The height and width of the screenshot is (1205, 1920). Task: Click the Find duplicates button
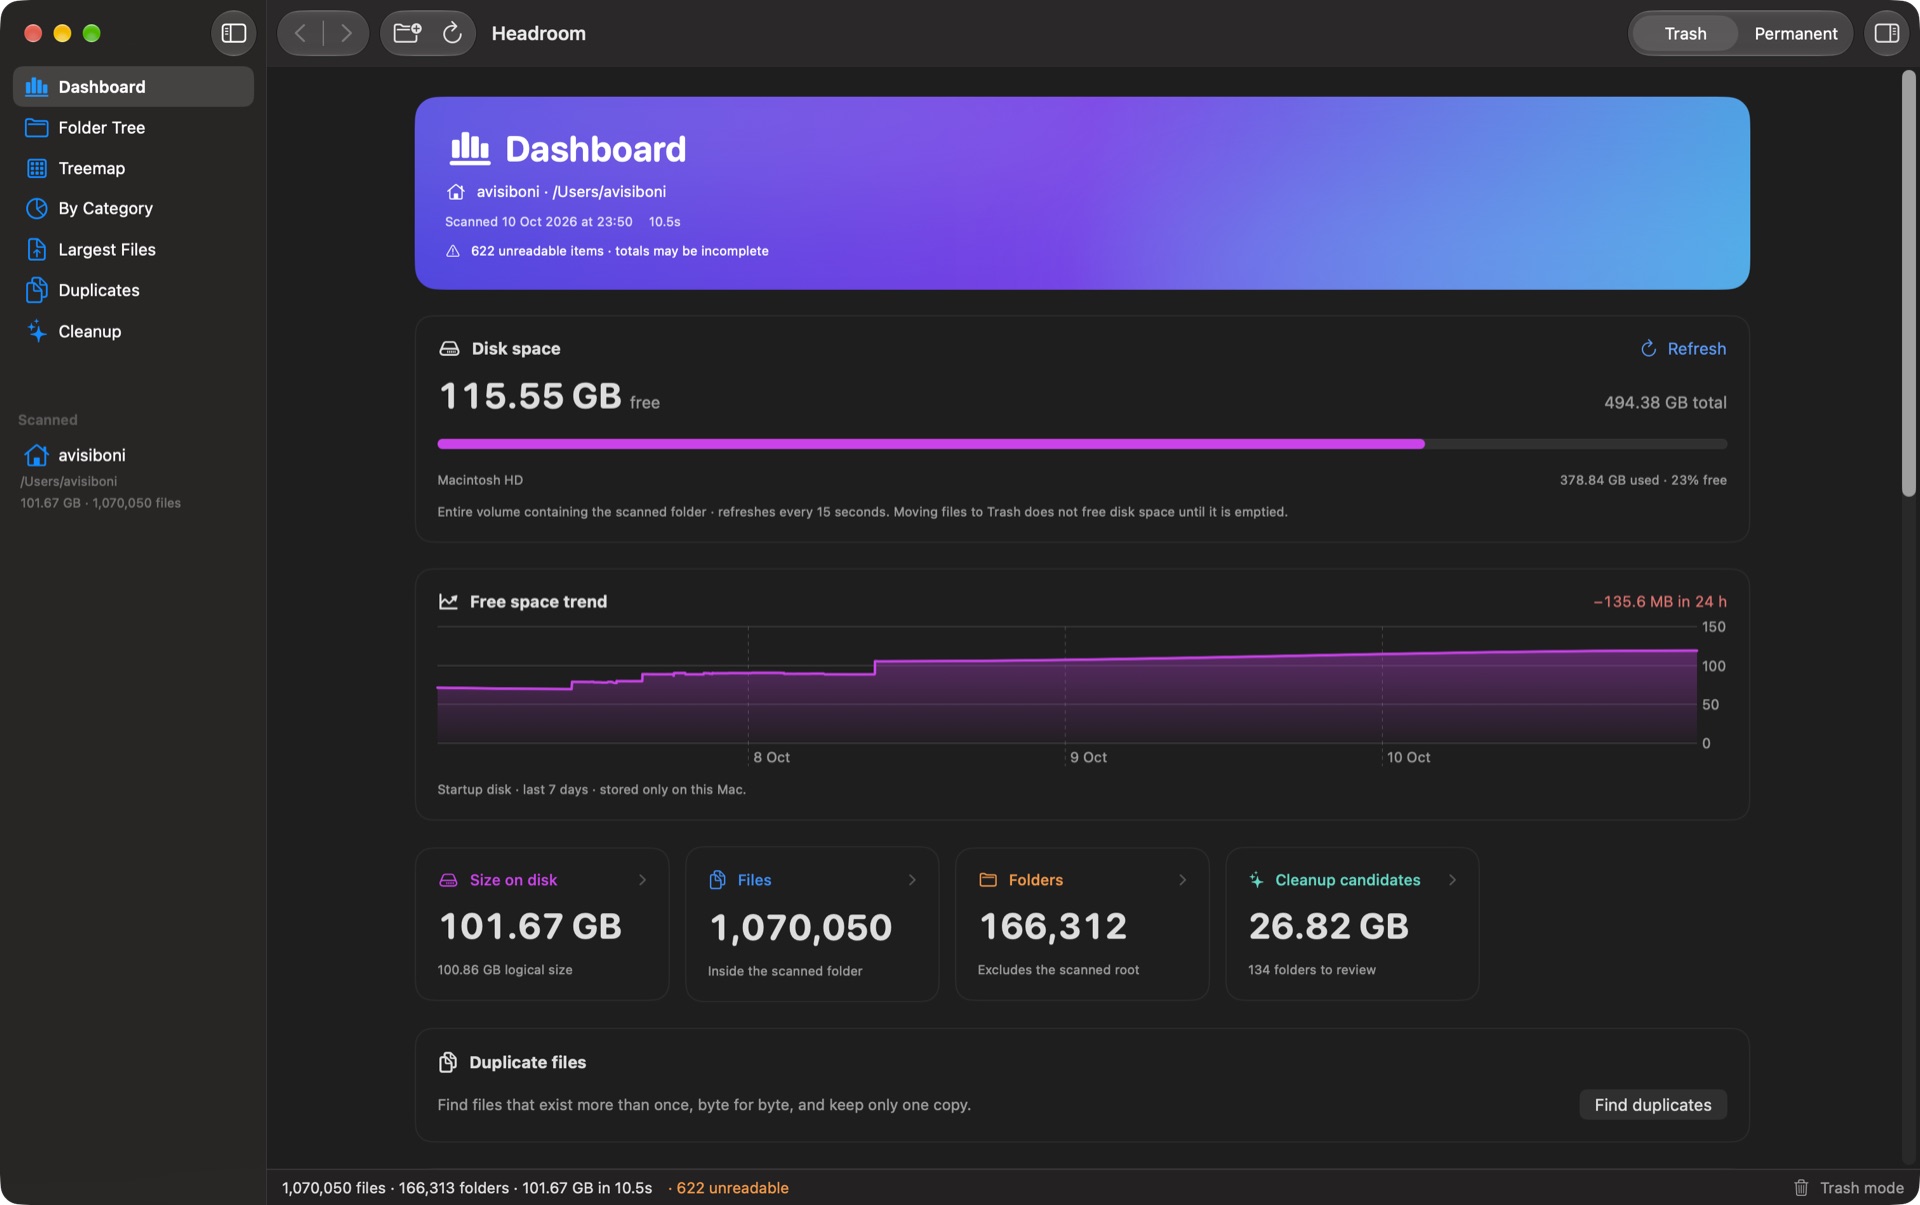tap(1653, 1105)
